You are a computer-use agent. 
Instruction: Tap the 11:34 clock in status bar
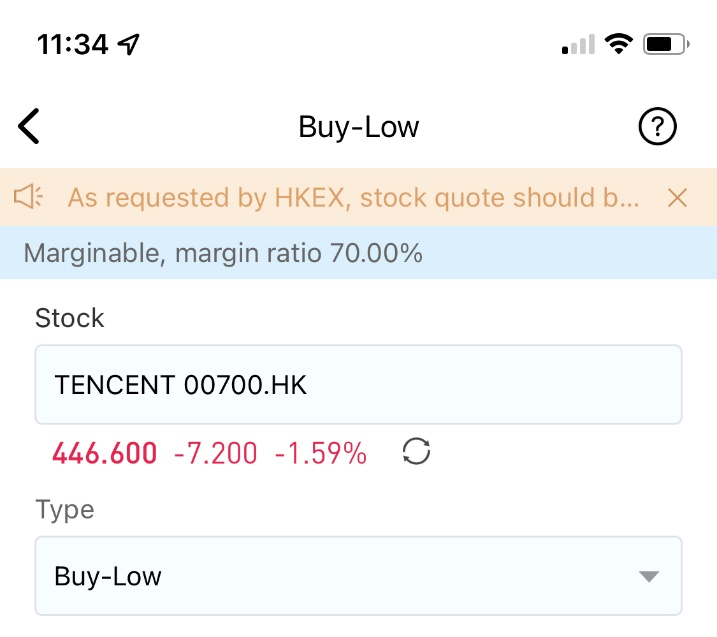tap(73, 44)
